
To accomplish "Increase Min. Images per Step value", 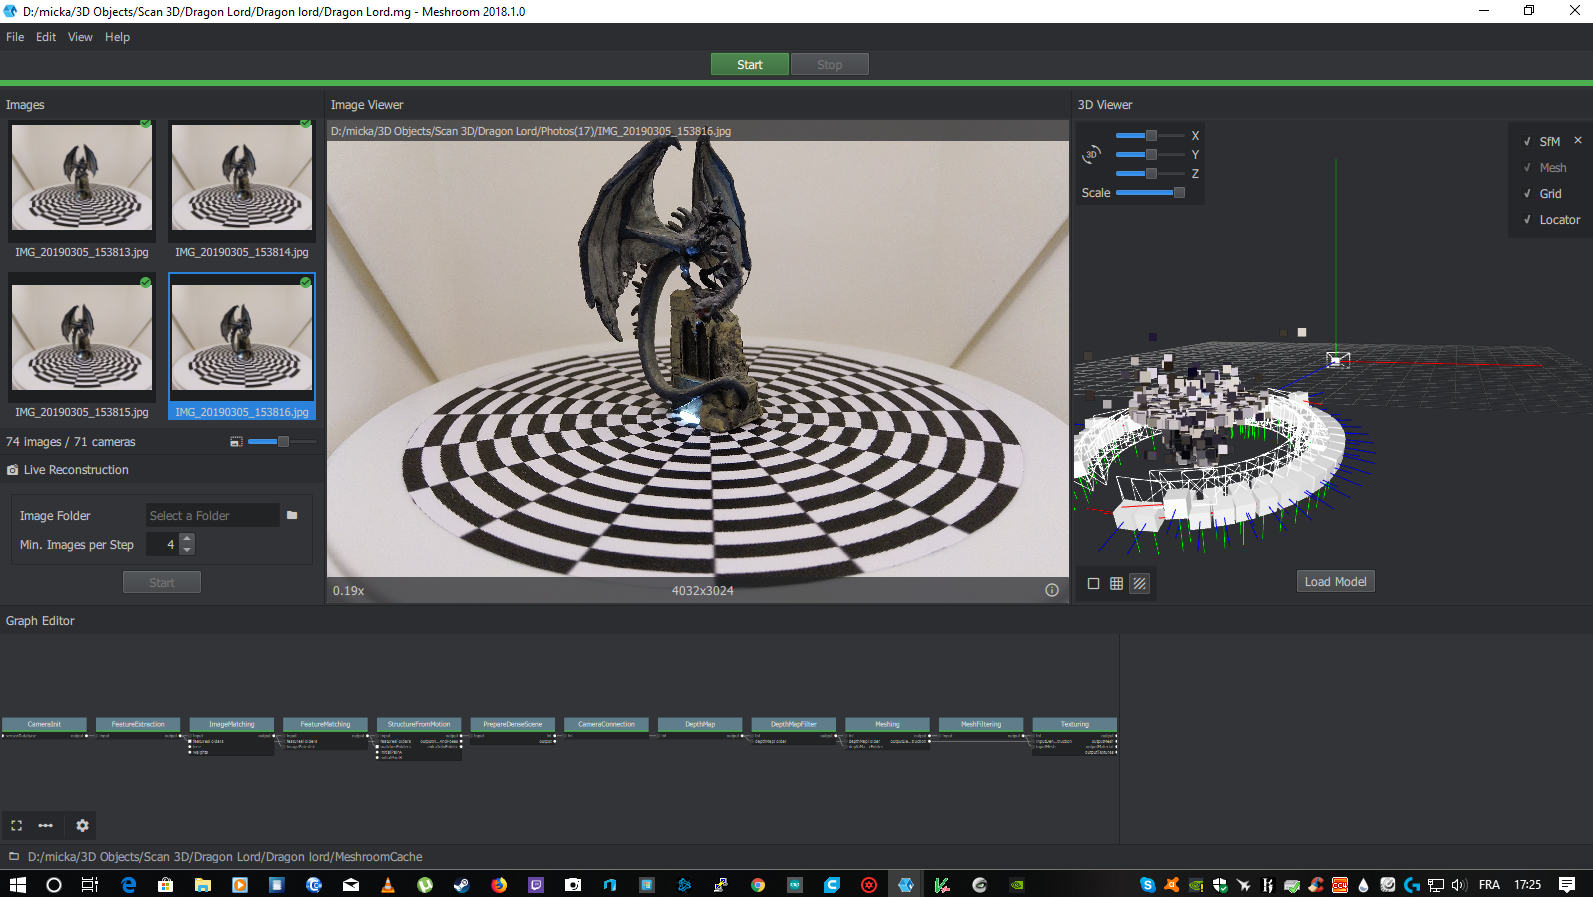I will point(187,539).
